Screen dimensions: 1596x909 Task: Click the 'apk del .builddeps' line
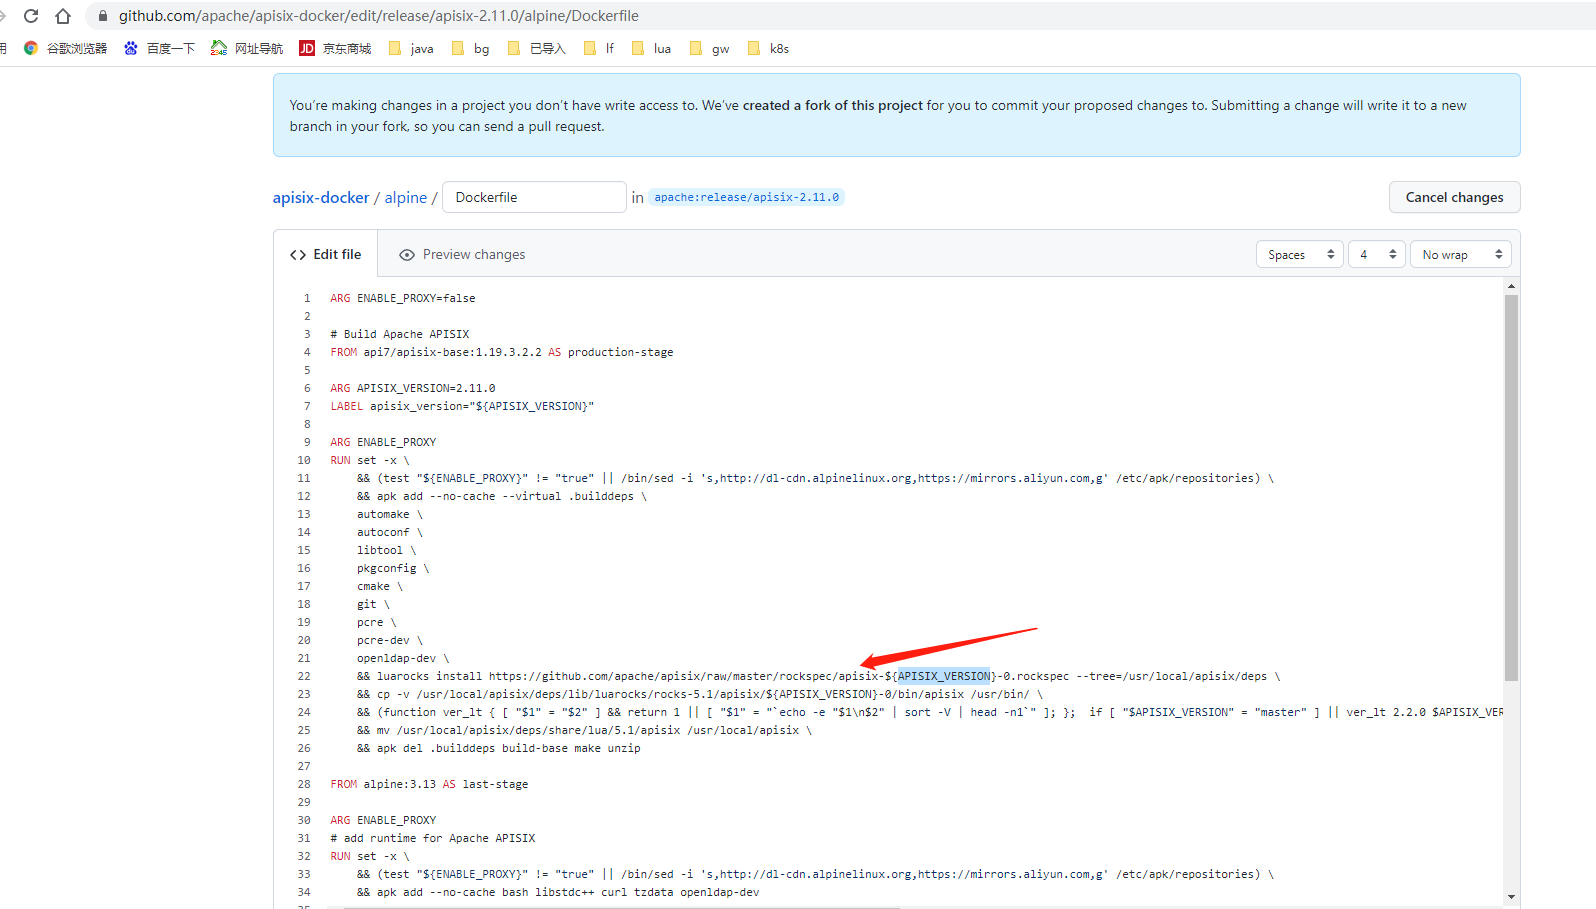click(499, 748)
